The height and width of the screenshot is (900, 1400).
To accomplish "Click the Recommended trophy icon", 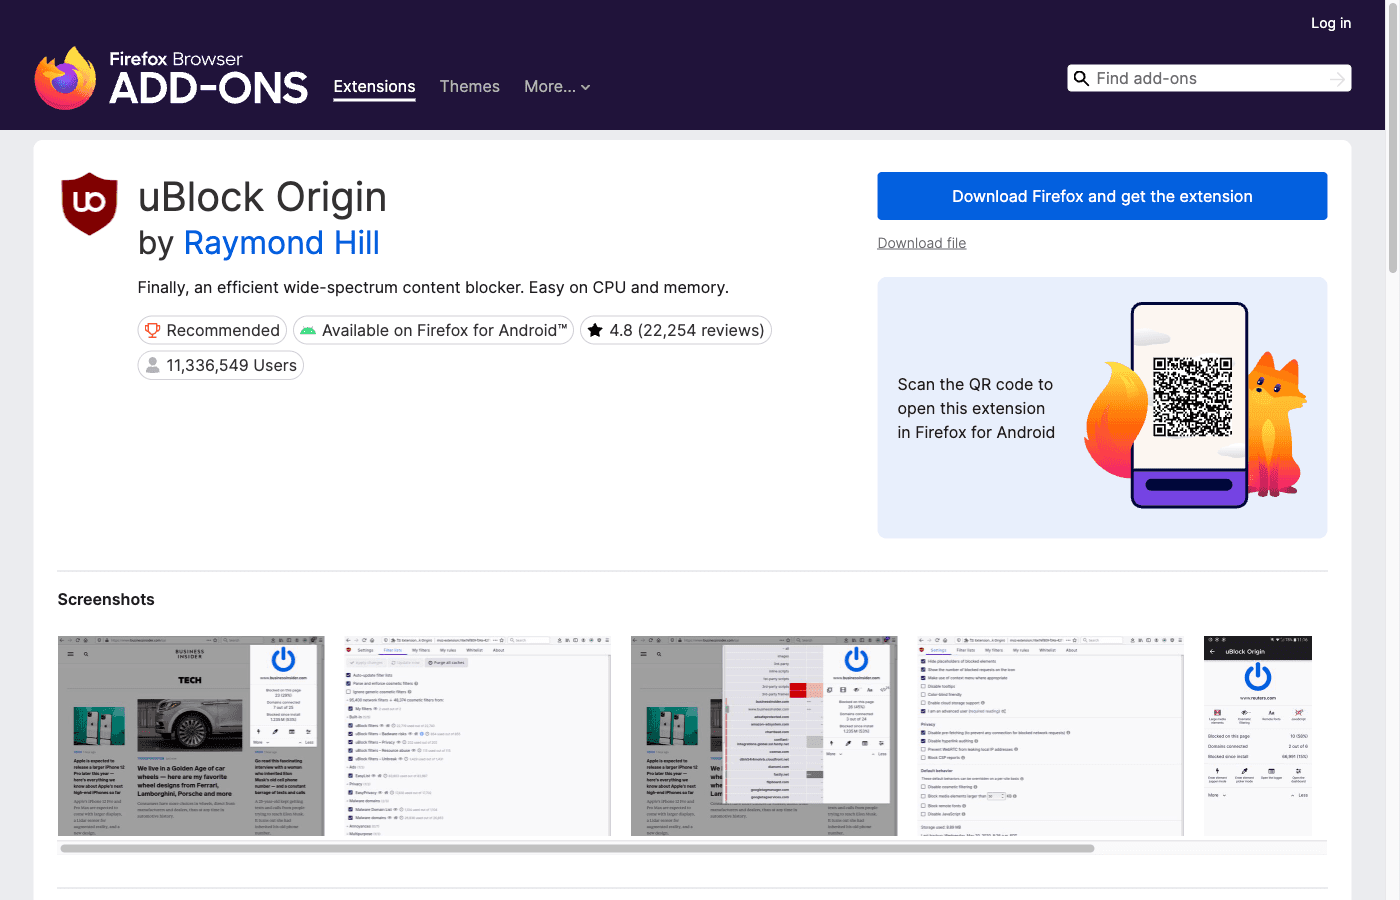I will coord(153,330).
